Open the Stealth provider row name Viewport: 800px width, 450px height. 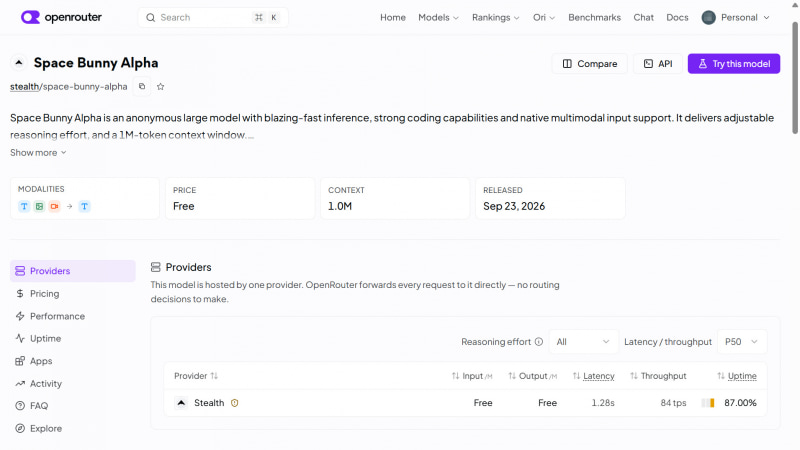[209, 403]
